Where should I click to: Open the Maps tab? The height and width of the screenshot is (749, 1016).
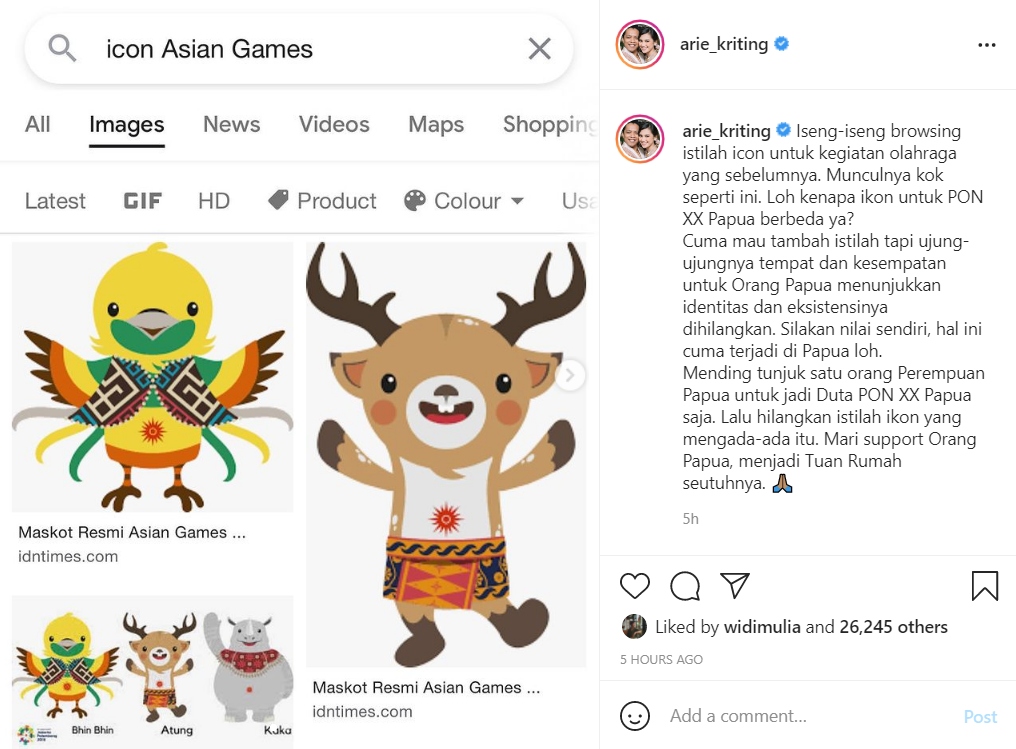tap(435, 124)
